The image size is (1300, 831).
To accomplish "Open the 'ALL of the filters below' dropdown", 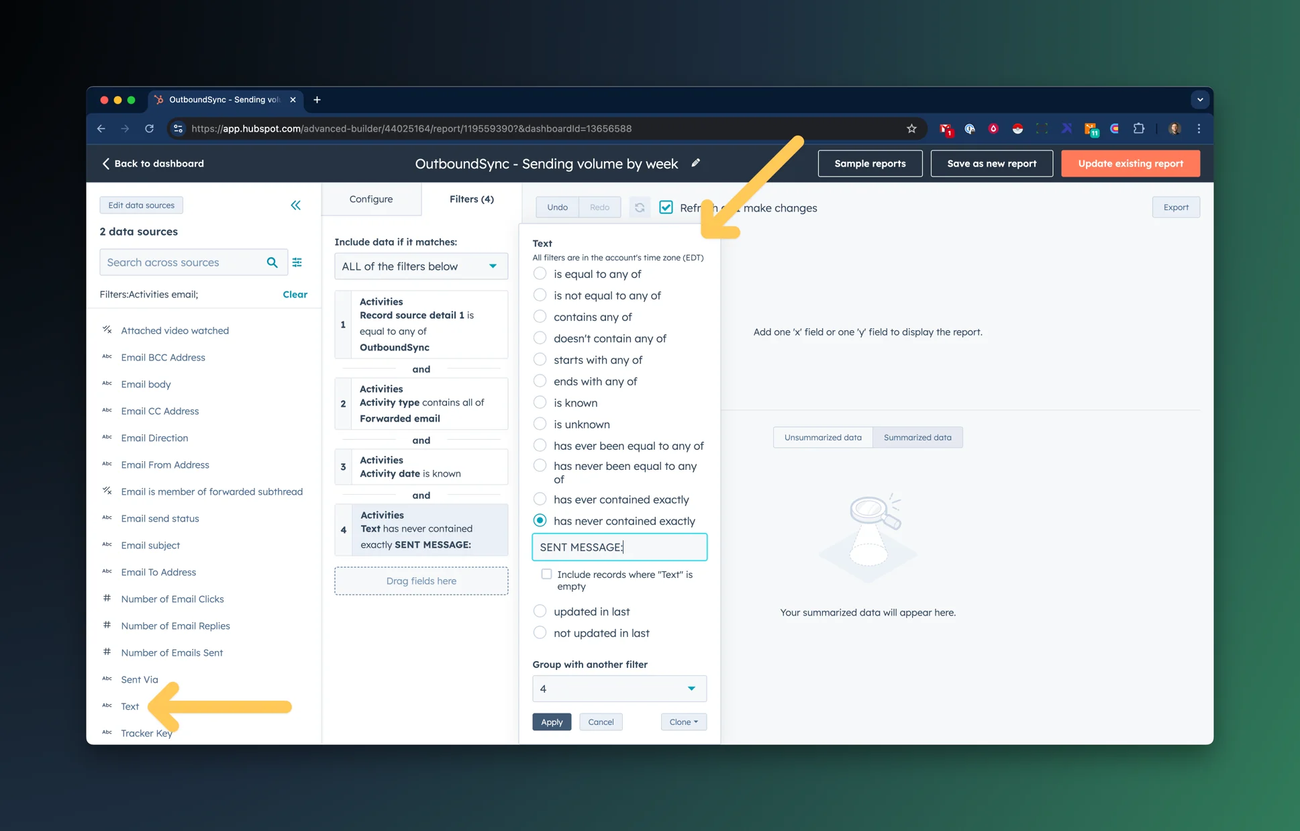I will (x=420, y=266).
